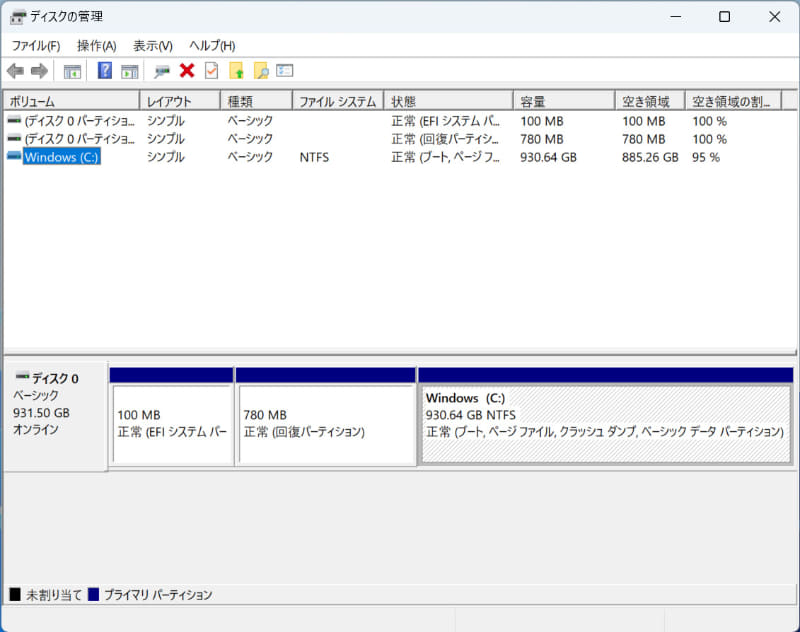Click the checkmark document toolbar icon
Image resolution: width=800 pixels, height=632 pixels.
pos(212,70)
